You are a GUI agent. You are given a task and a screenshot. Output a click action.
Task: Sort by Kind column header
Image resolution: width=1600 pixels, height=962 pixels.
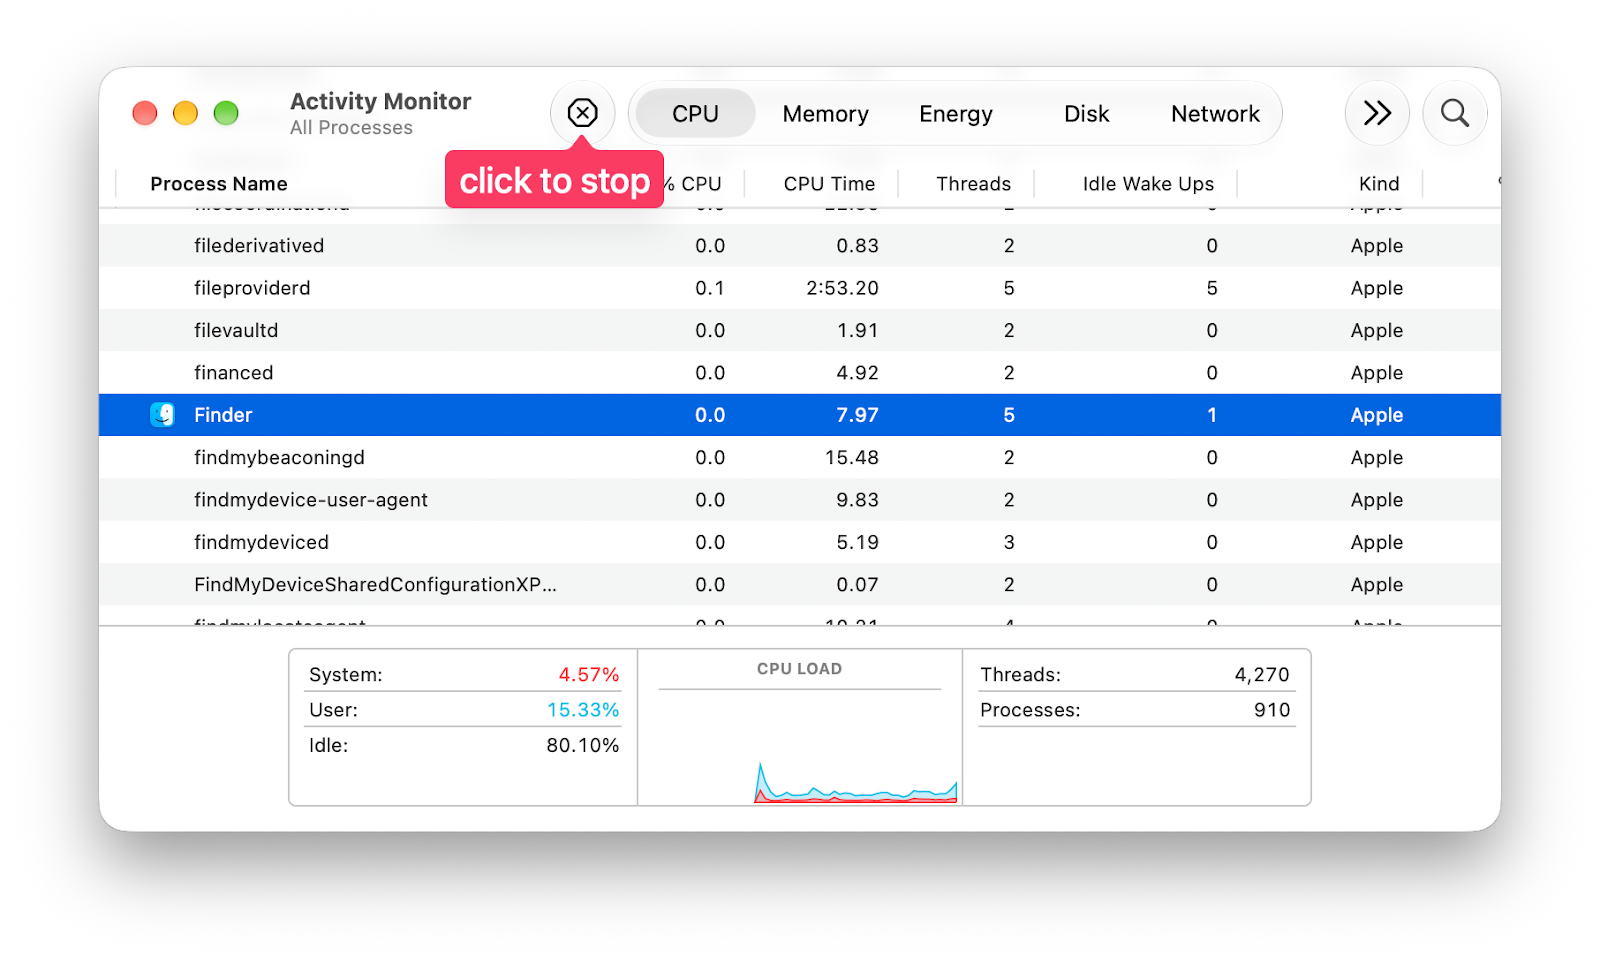[1379, 184]
